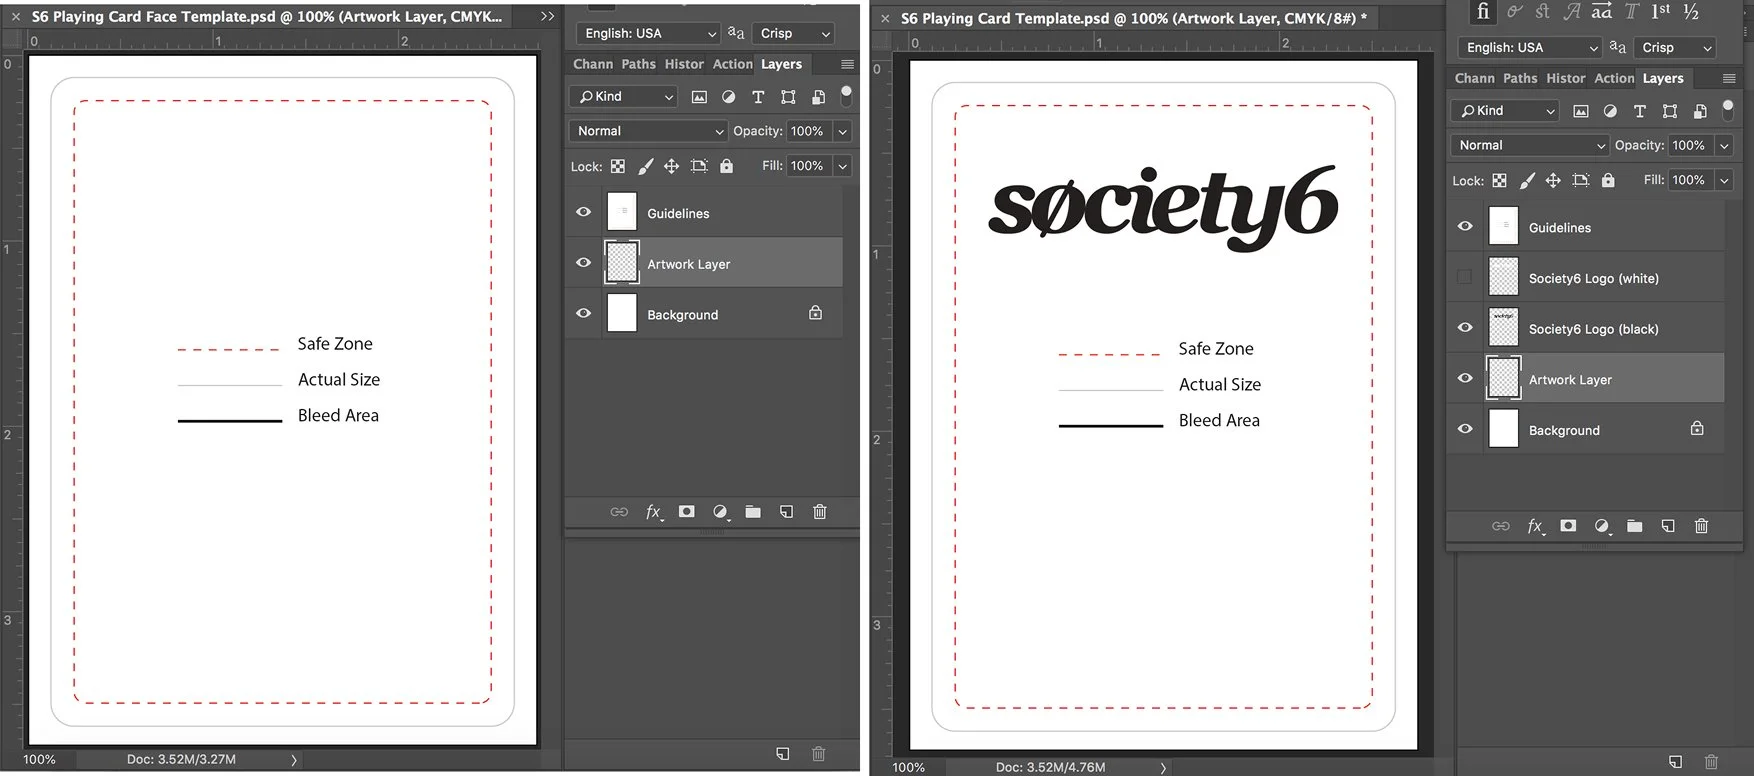Switch to Channels tab in left panel
Screen dimensions: 1754x776
[593, 64]
